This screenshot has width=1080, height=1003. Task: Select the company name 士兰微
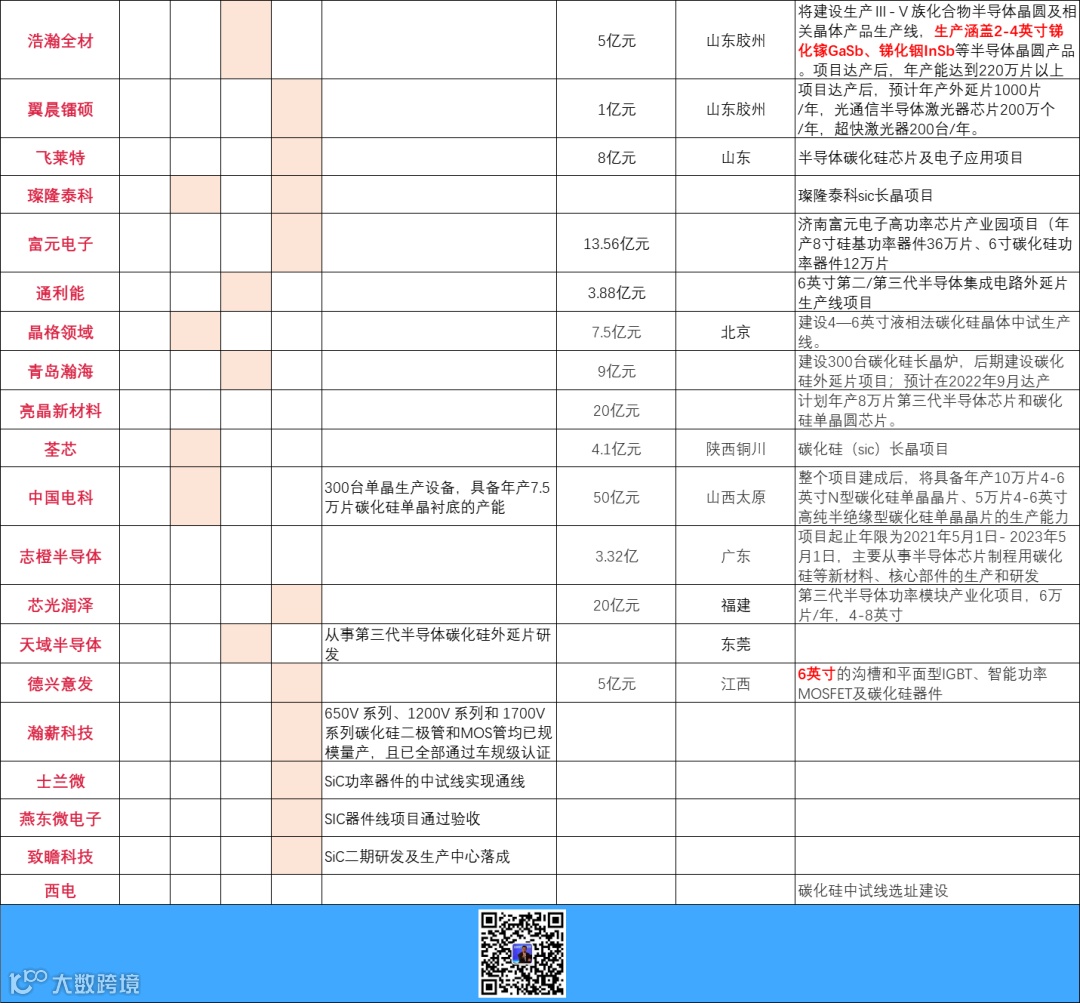(x=60, y=780)
